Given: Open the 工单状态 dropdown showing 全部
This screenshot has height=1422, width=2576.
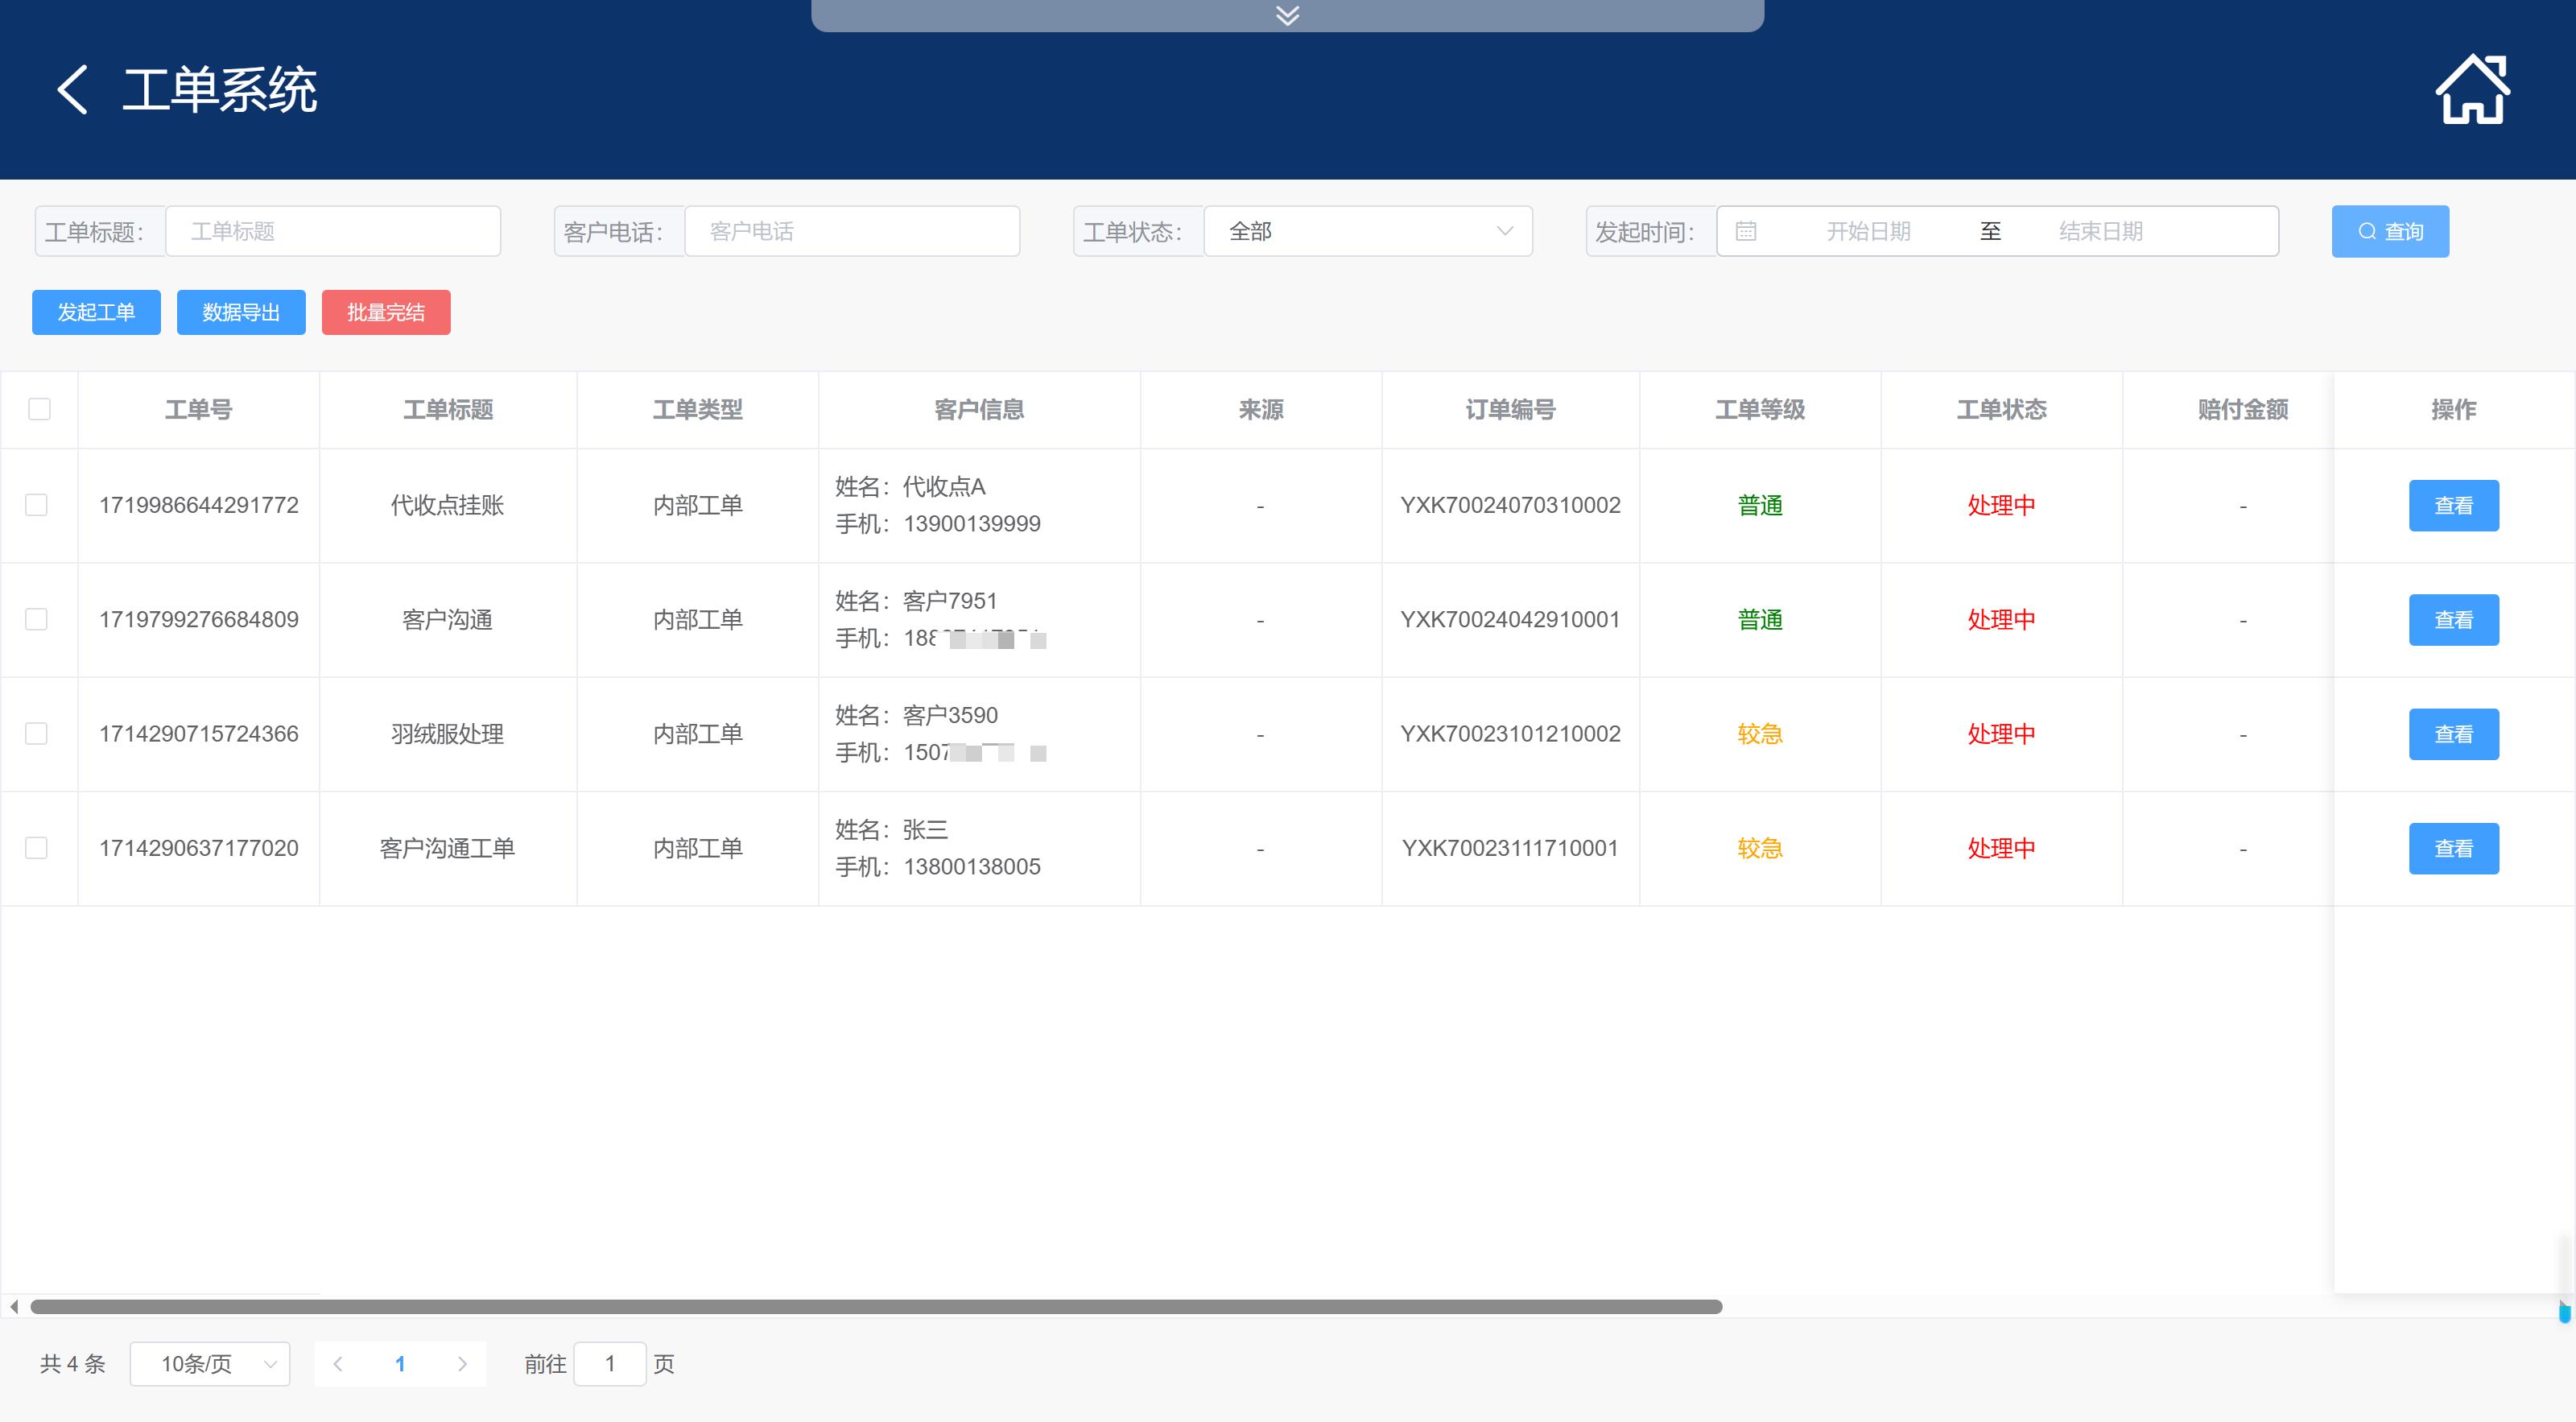Looking at the screenshot, I should 1367,231.
